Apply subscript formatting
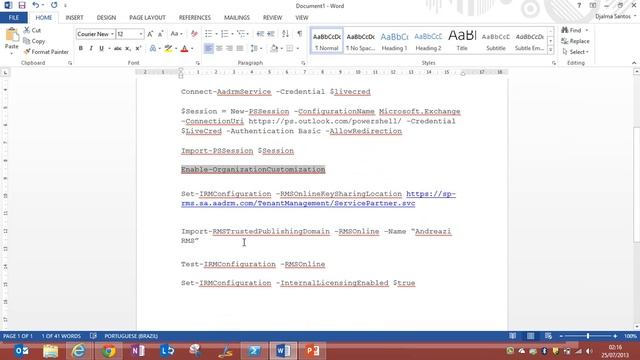Image resolution: width=640 pixels, height=360 pixels. 128,49
